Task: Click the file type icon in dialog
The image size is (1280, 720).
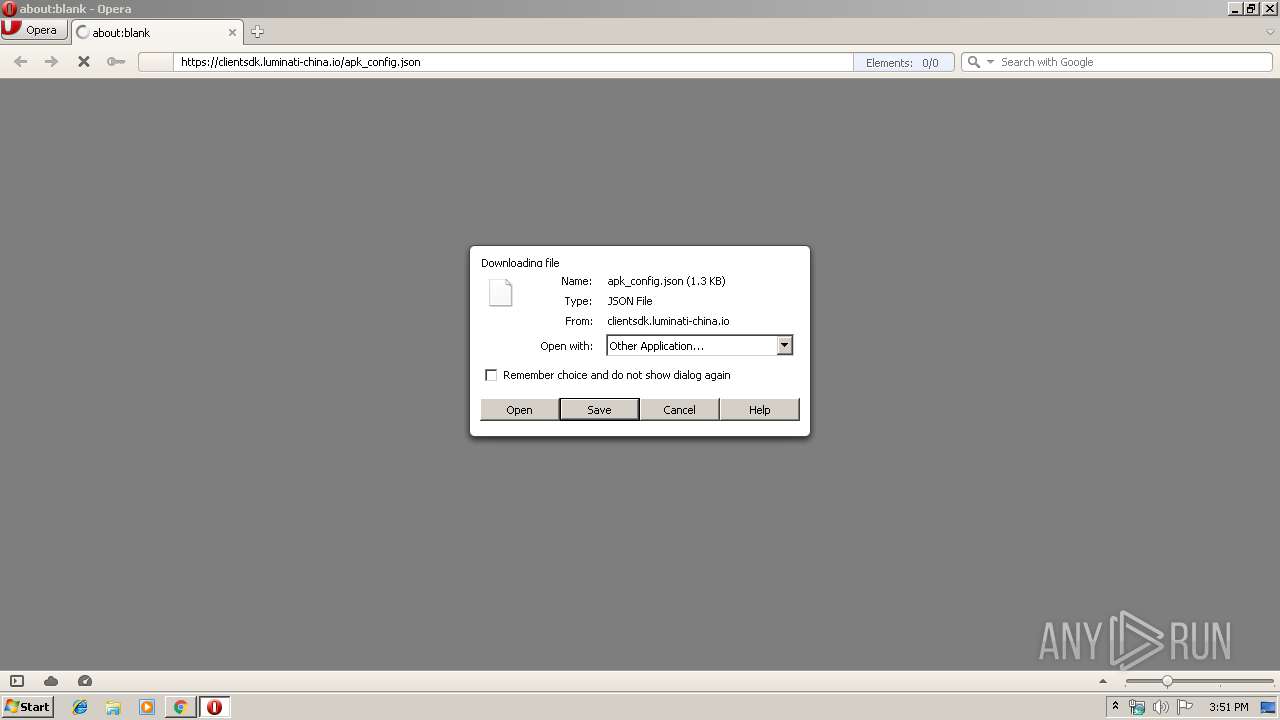Action: tap(500, 292)
